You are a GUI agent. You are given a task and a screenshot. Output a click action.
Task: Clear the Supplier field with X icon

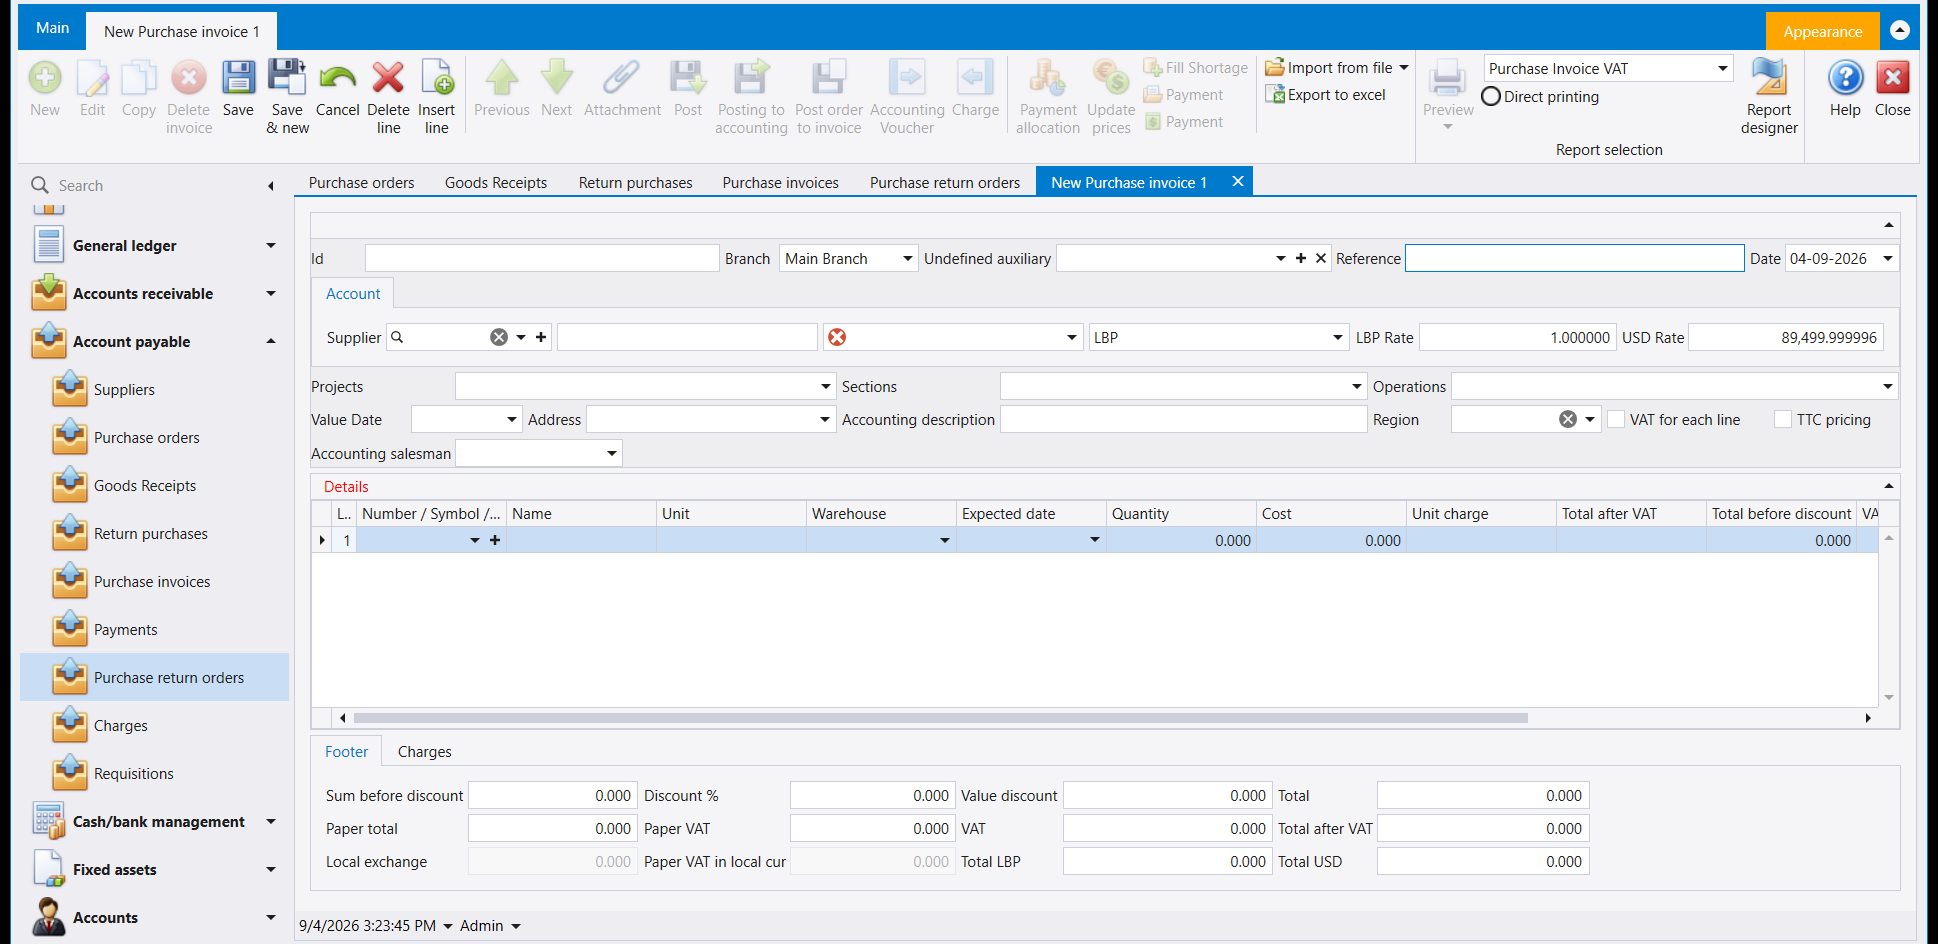click(499, 337)
